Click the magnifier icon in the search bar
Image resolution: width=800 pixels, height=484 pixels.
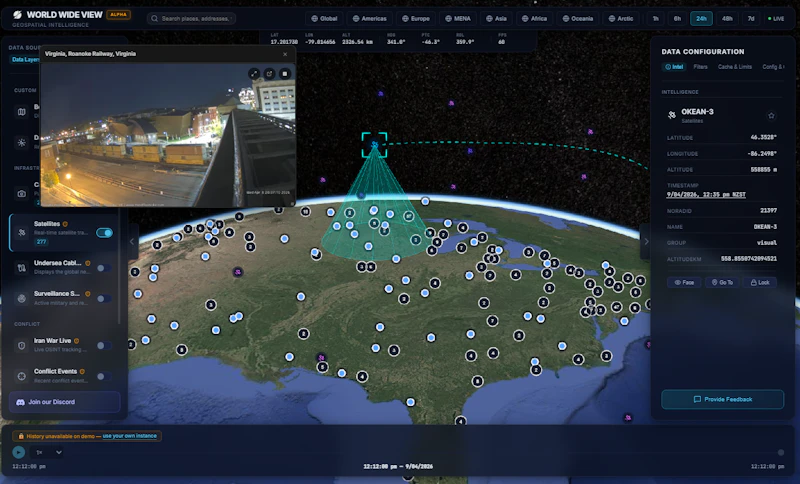pyautogui.click(x=154, y=18)
